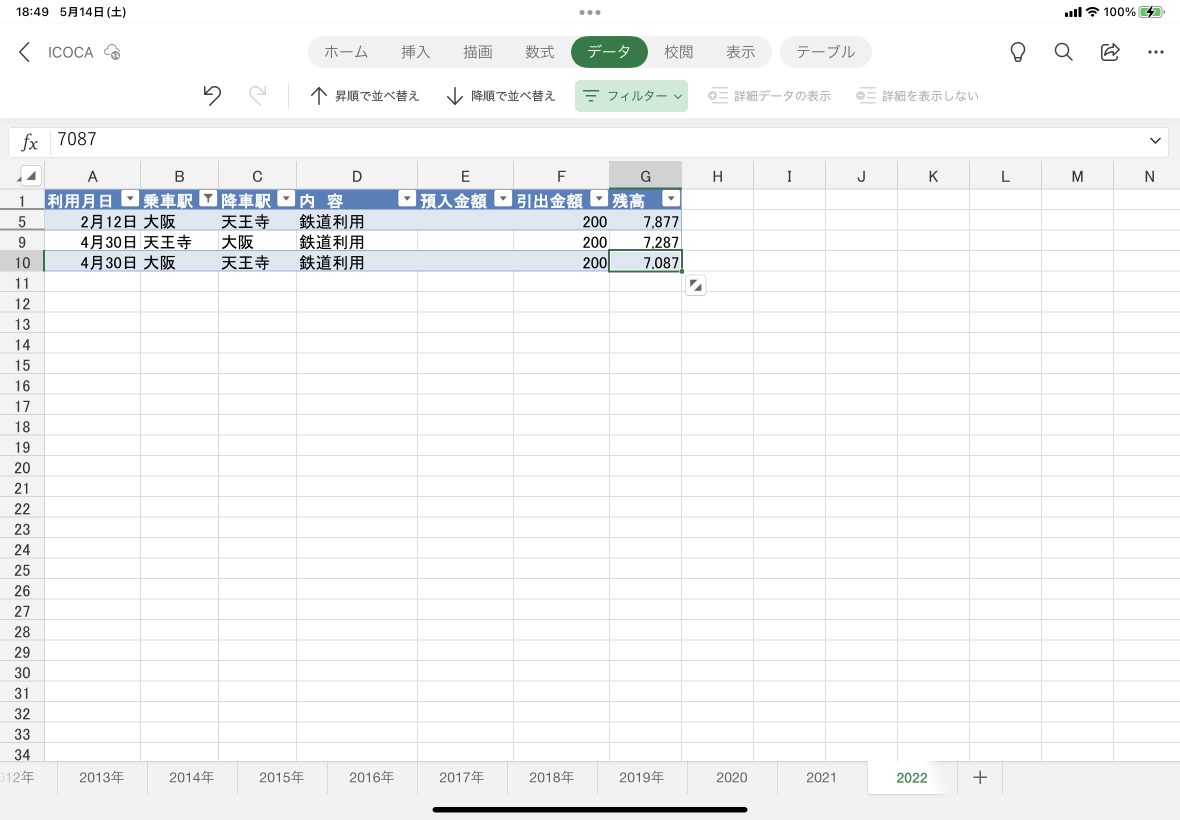
Task: Select cell with 7,877 balance
Action: tap(646, 221)
